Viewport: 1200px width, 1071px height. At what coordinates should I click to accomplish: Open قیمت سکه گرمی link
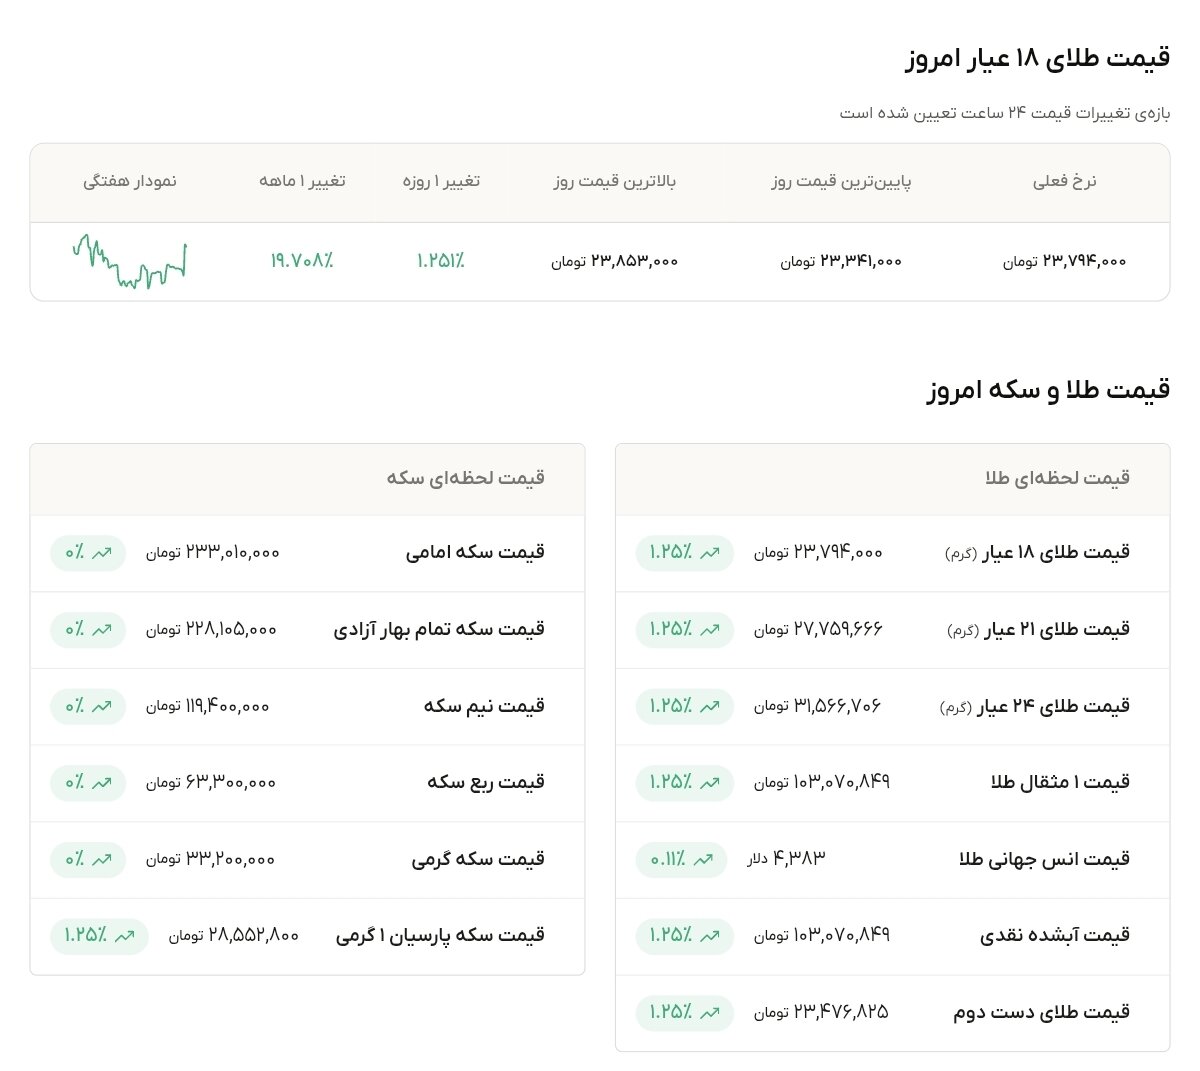pyautogui.click(x=478, y=859)
